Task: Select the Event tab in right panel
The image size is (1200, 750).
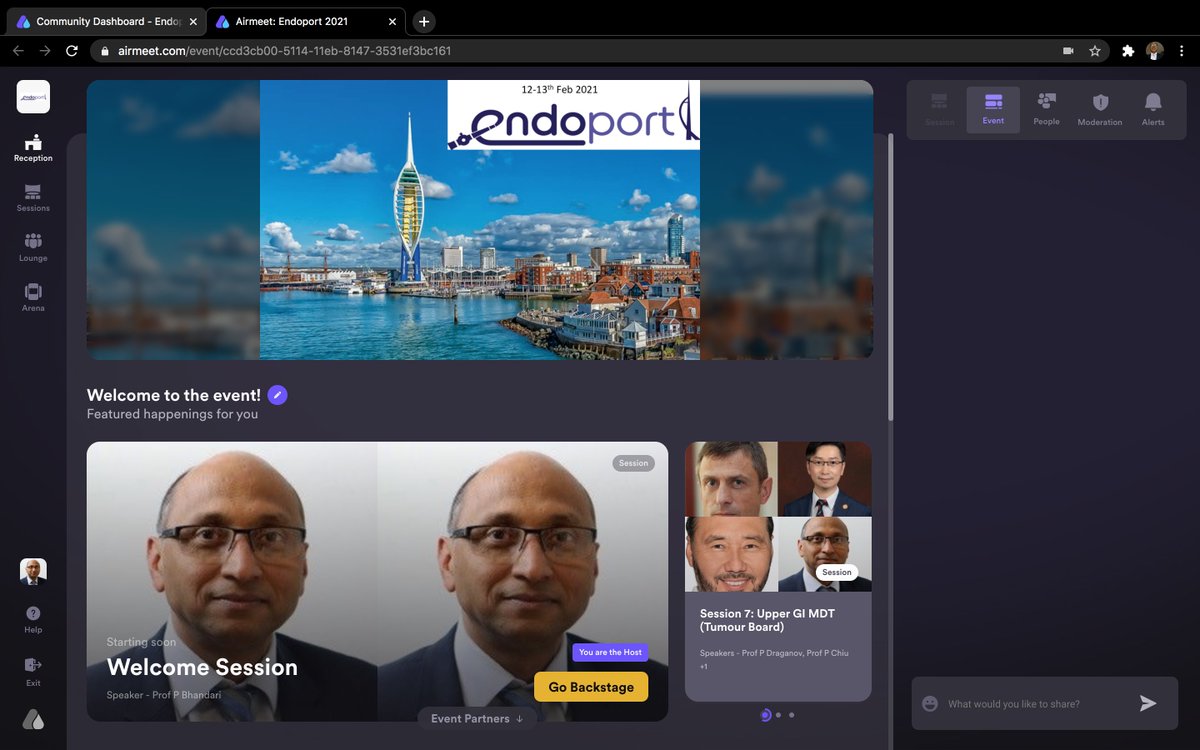Action: 993,109
